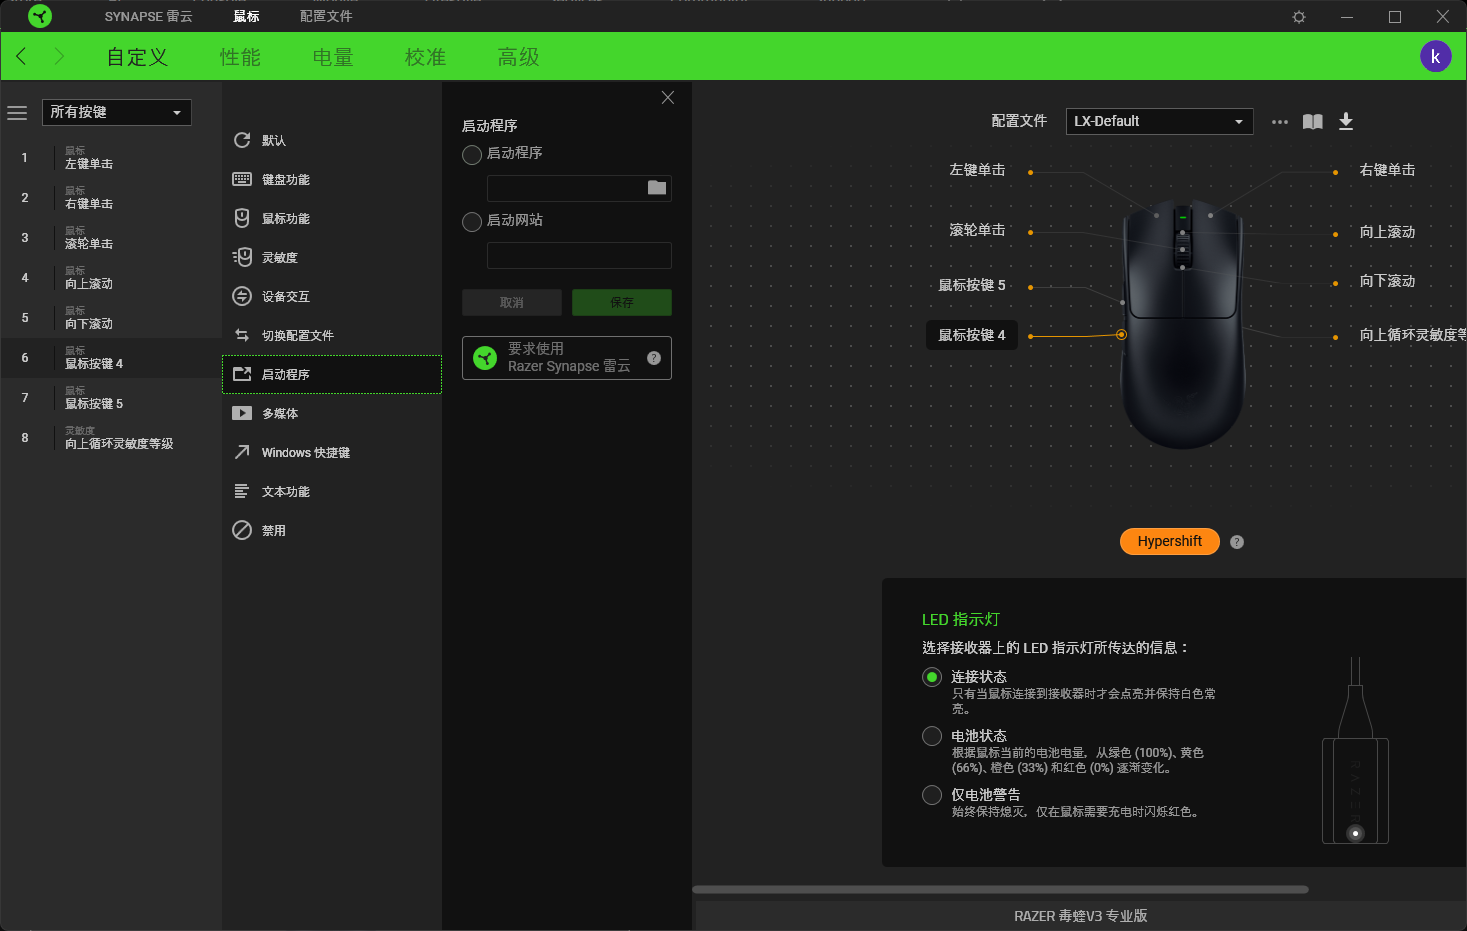The height and width of the screenshot is (931, 1467).
Task: Choose the 鼠标功能 mouse icon
Action: 242,218
